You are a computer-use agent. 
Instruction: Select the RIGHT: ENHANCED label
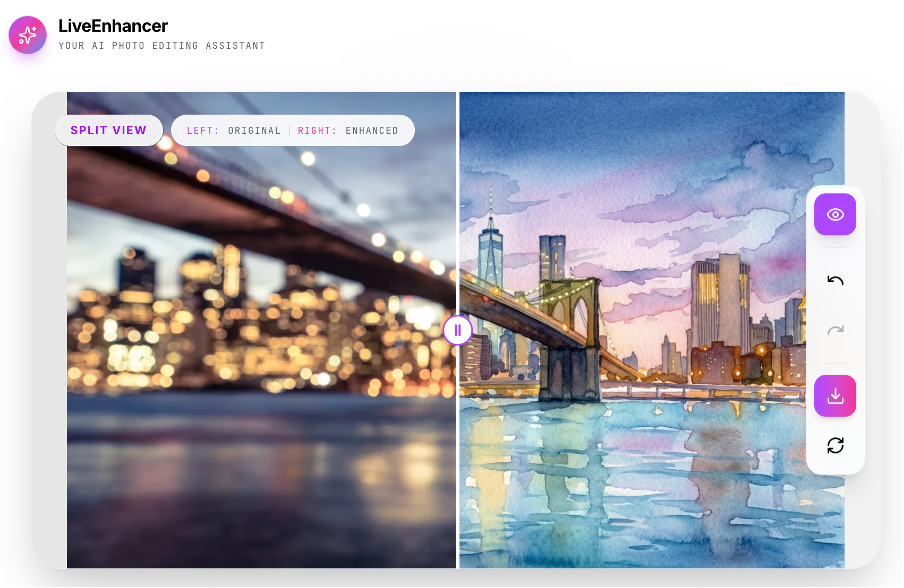(x=348, y=131)
